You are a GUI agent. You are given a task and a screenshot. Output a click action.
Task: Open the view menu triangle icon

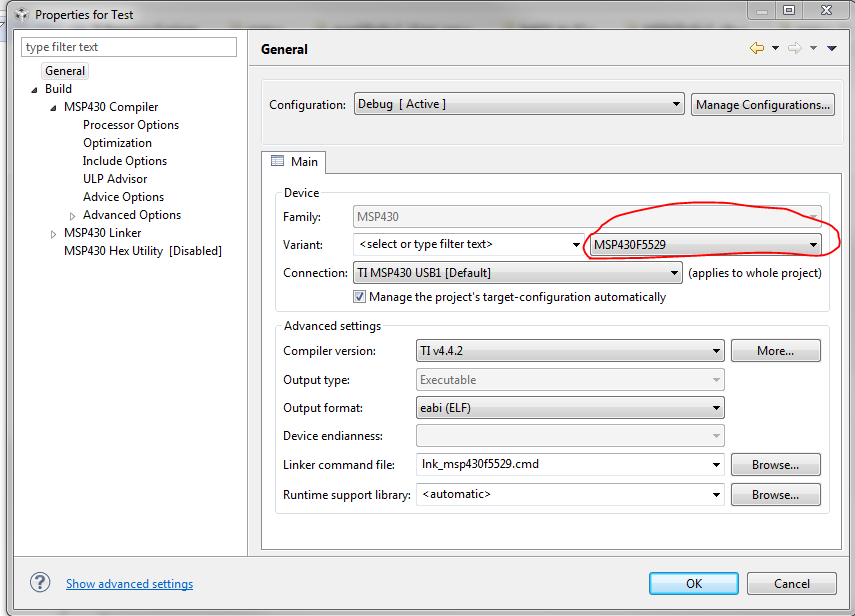point(832,48)
